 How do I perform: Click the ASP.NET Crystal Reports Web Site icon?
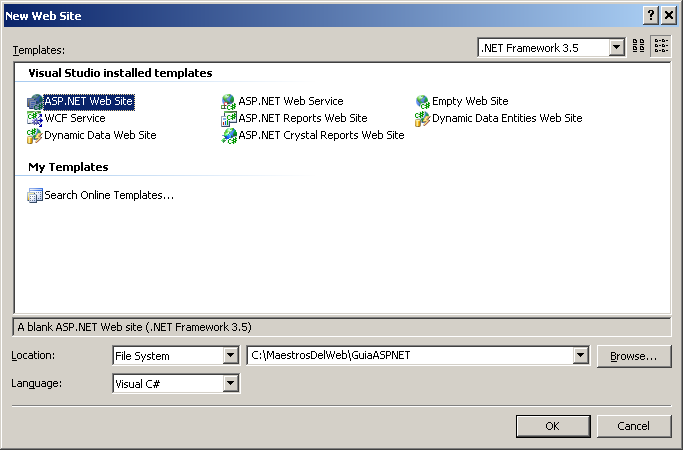click(229, 135)
